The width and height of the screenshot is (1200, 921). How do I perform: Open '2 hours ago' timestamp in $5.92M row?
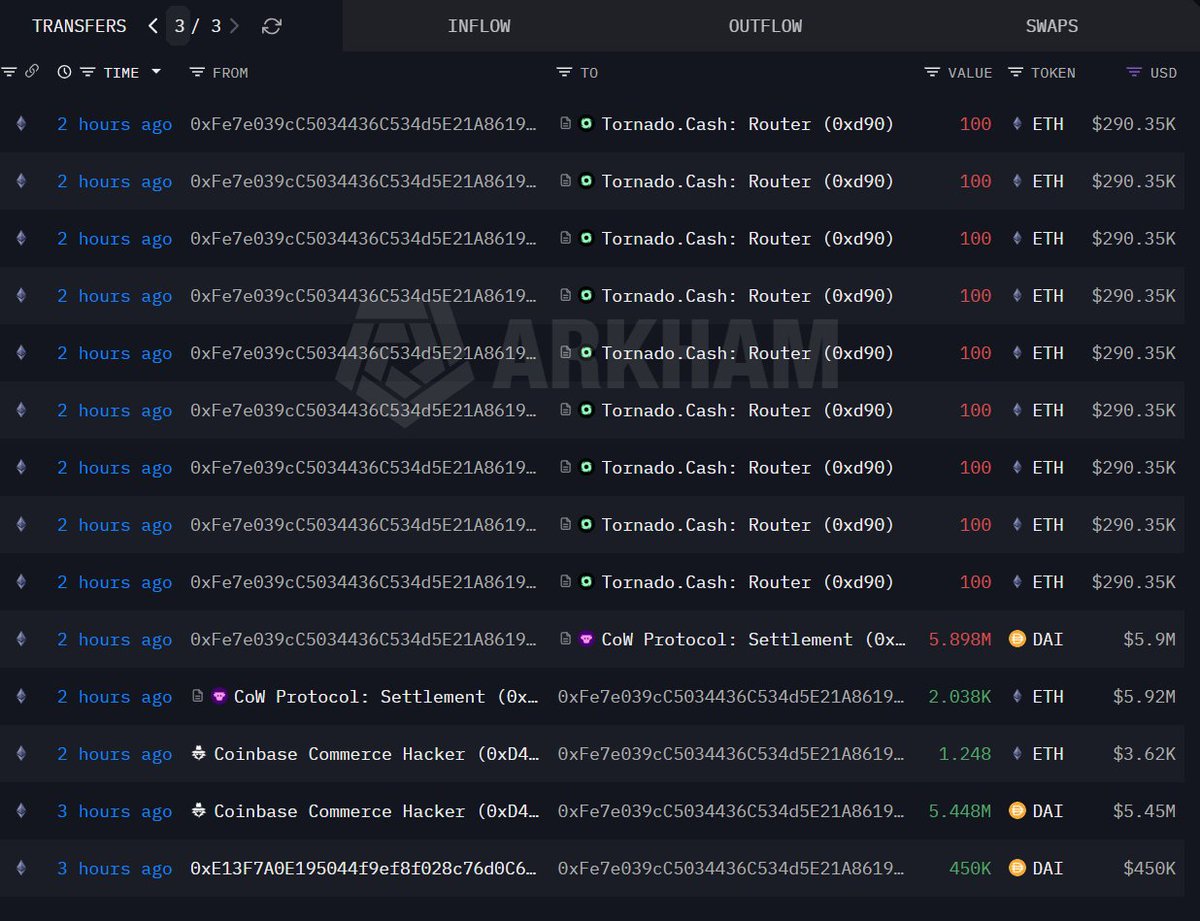tap(114, 696)
